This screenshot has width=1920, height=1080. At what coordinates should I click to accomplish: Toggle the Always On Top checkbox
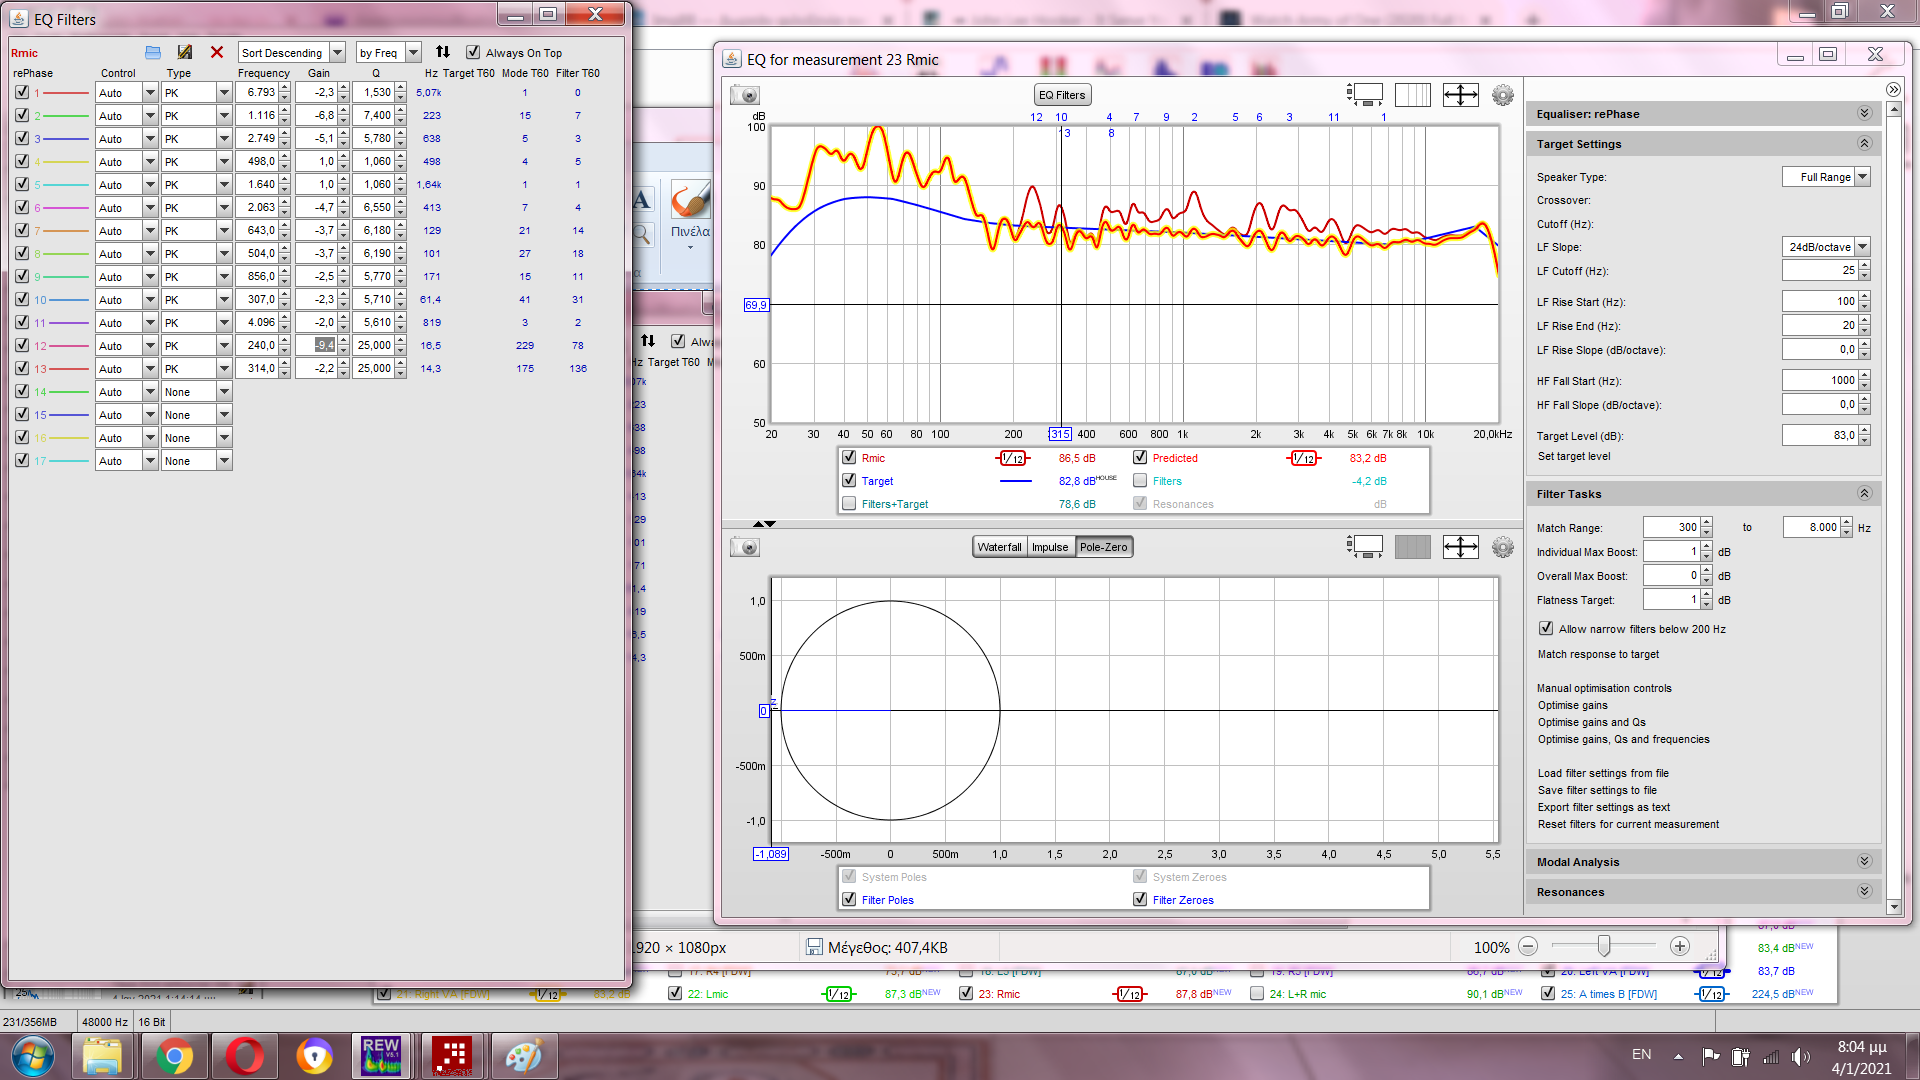473,52
